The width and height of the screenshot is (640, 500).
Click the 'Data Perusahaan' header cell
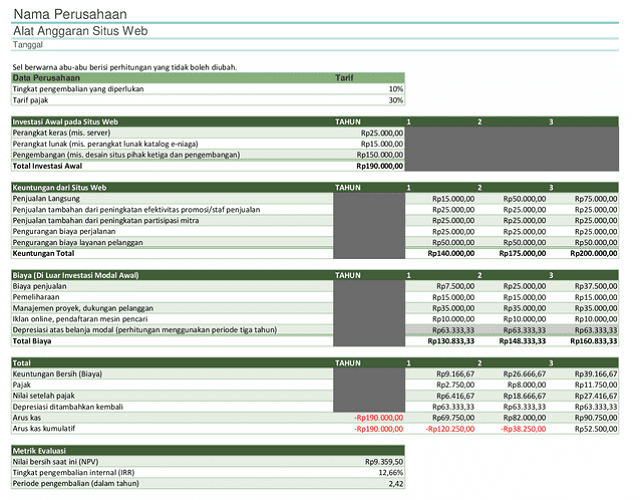click(46, 78)
